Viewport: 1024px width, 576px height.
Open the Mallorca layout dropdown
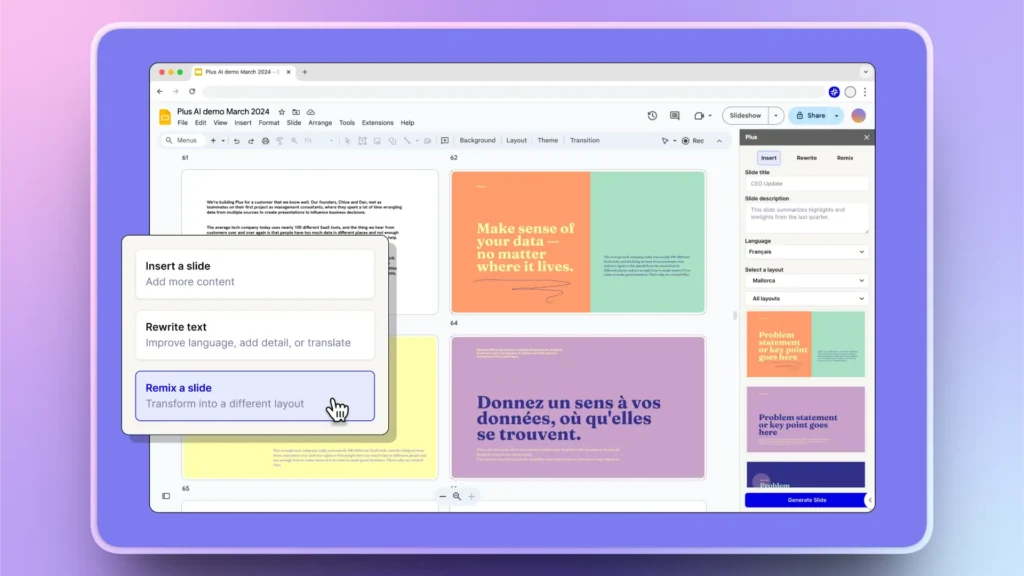[x=807, y=281]
